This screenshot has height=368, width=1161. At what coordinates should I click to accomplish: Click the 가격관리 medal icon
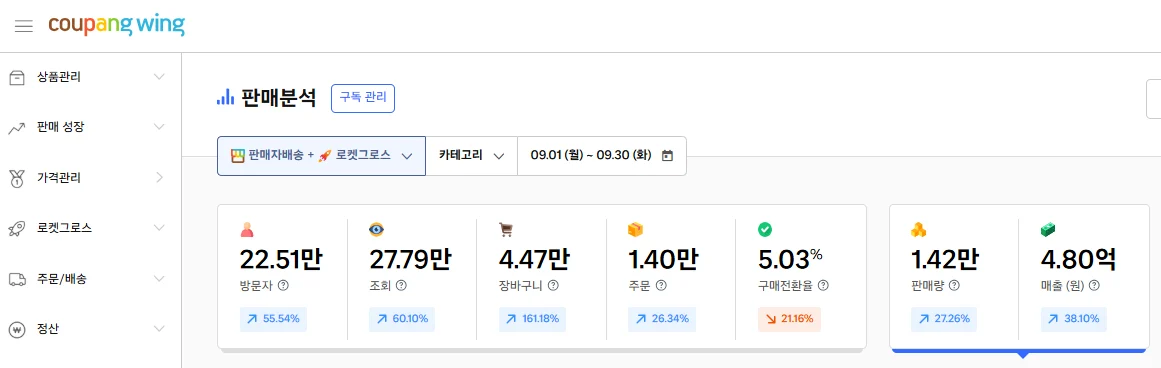pos(16,178)
